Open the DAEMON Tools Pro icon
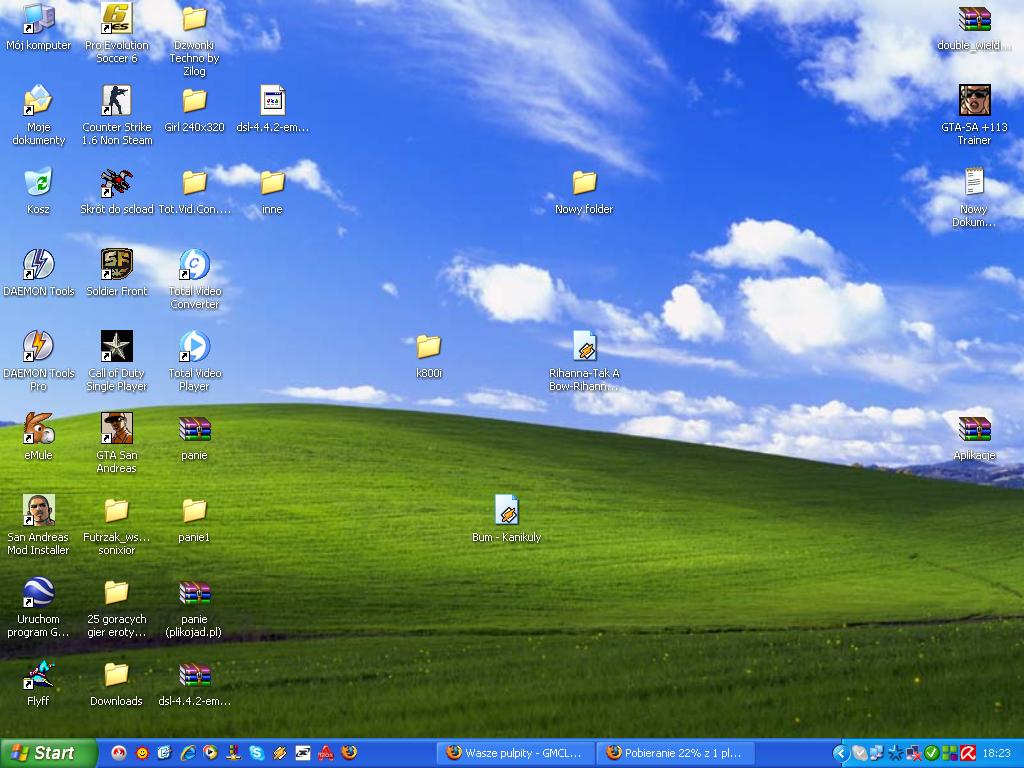 (x=38, y=347)
